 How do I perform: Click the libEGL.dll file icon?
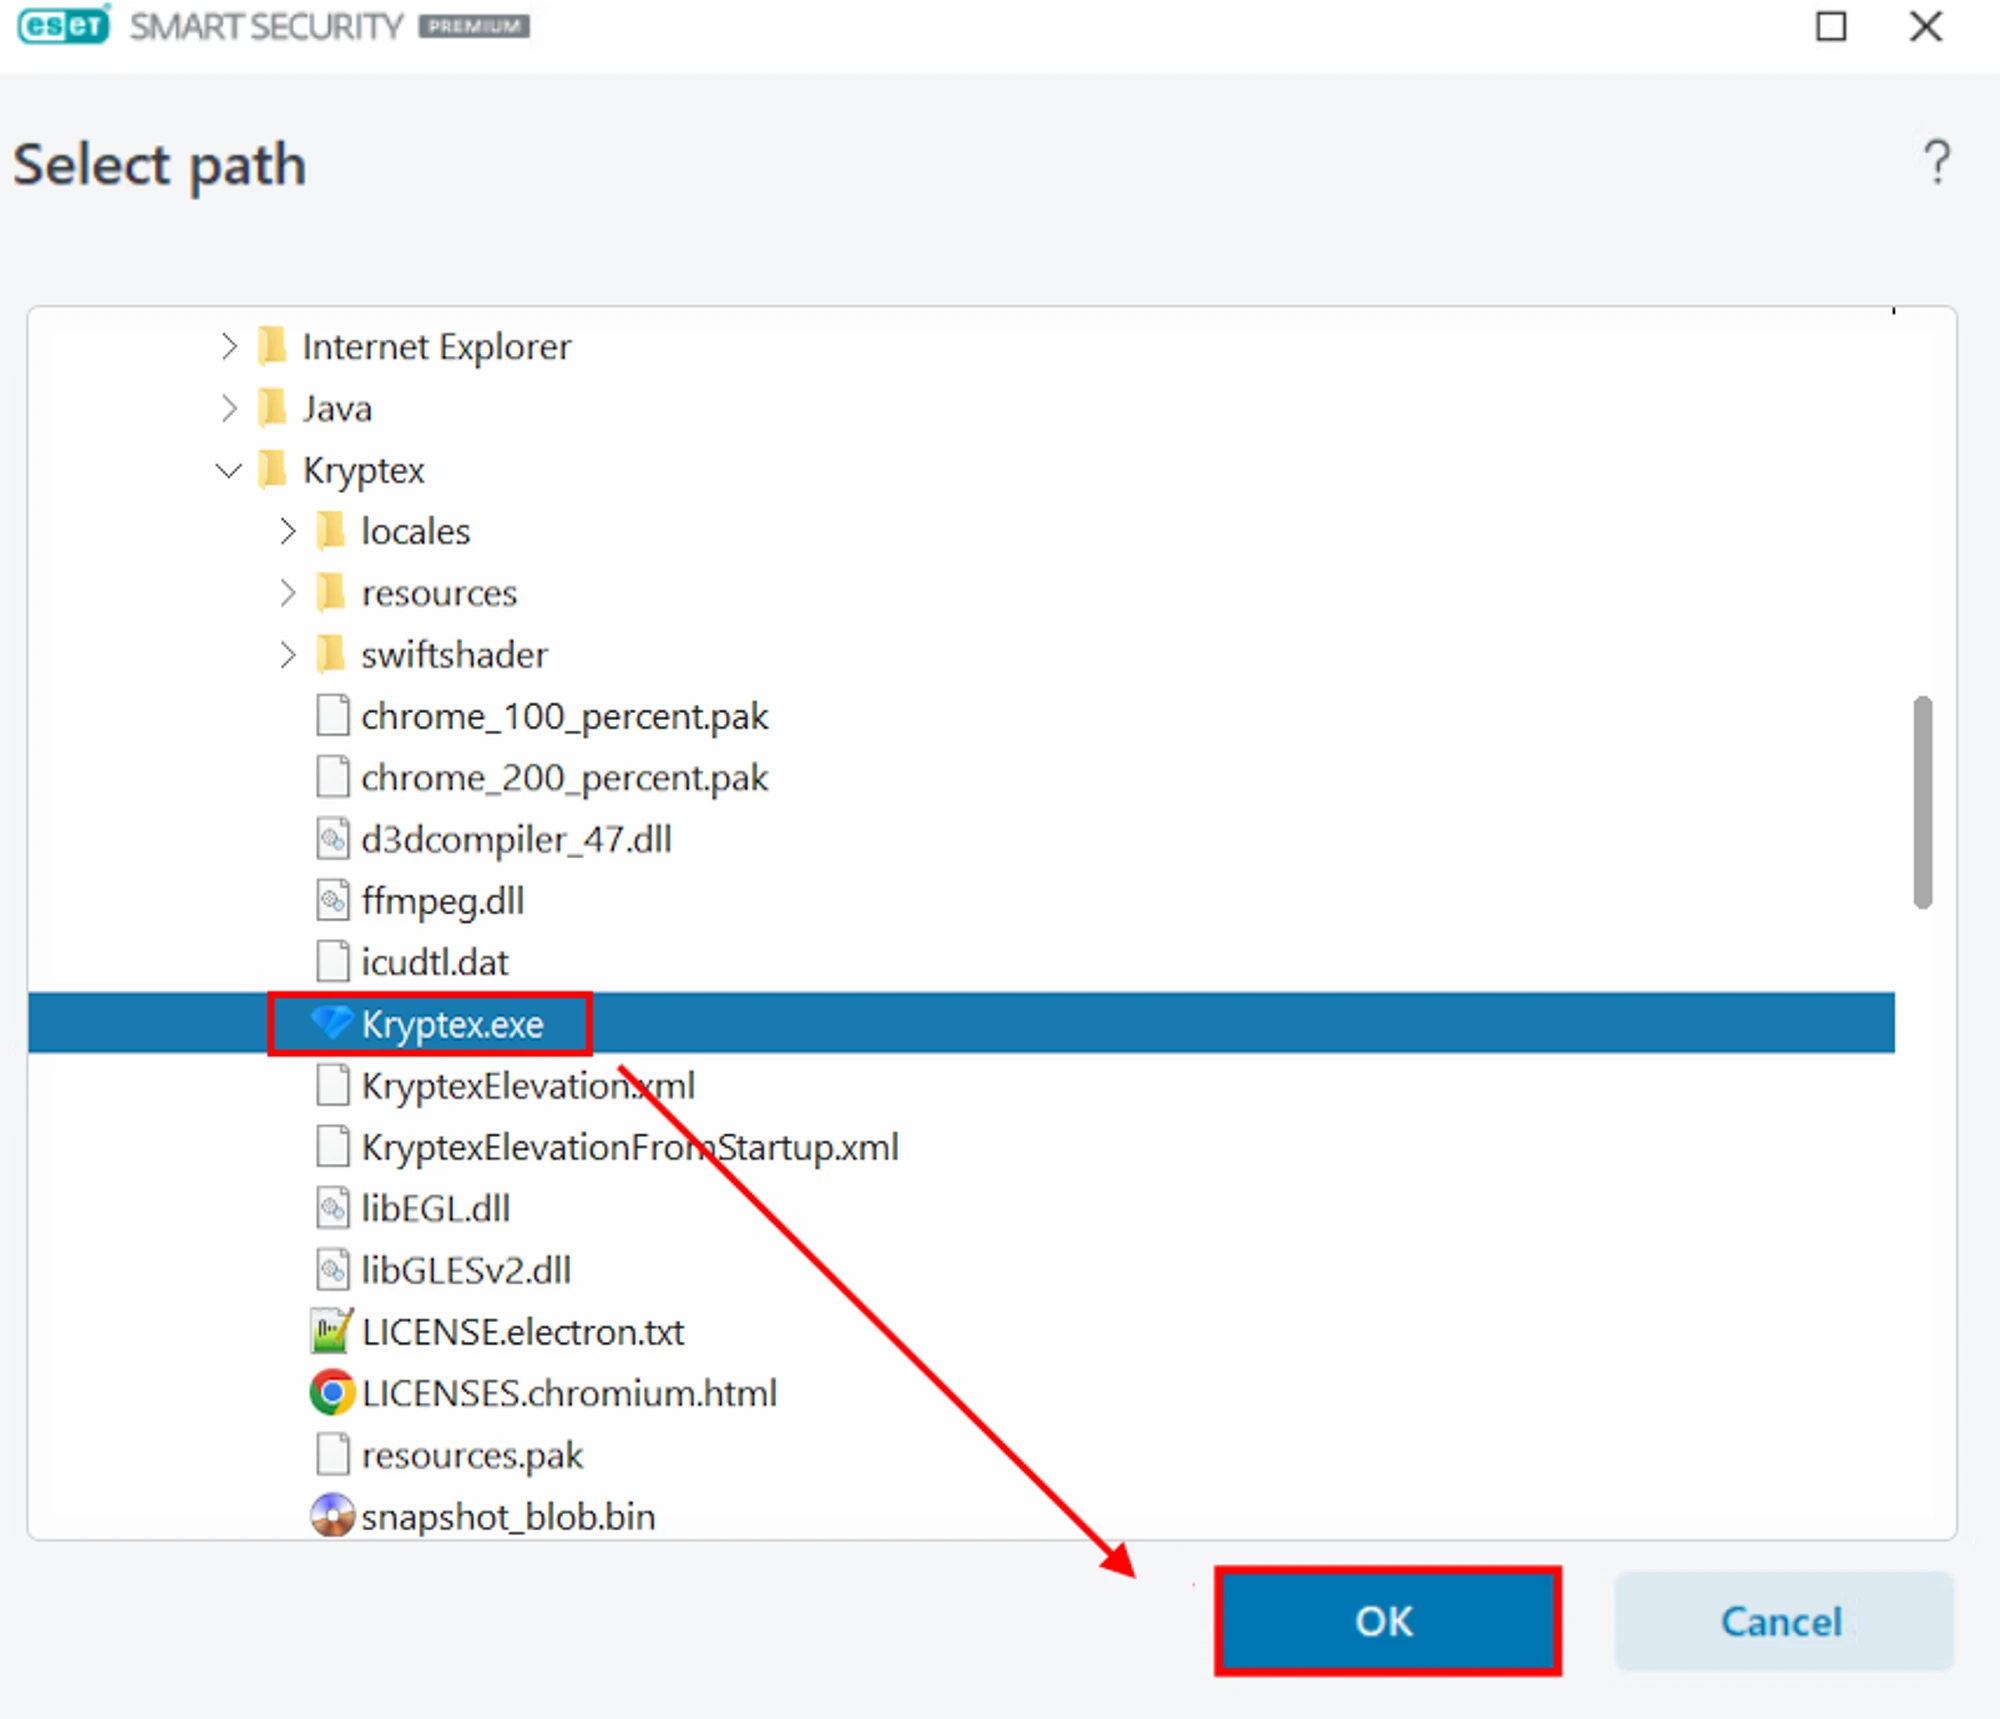[x=332, y=1208]
